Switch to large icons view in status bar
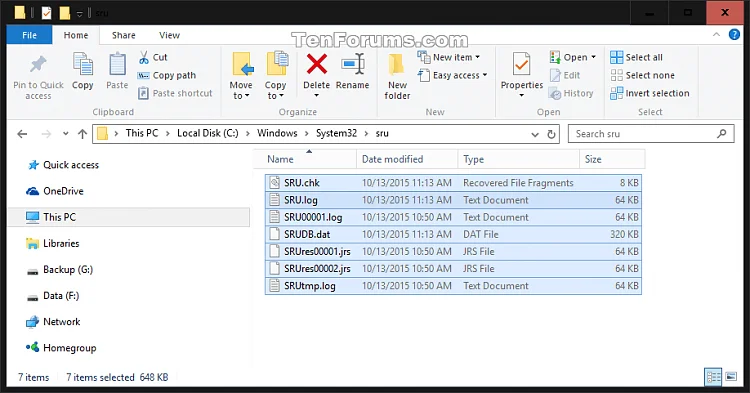This screenshot has width=750, height=393. pyautogui.click(x=731, y=377)
